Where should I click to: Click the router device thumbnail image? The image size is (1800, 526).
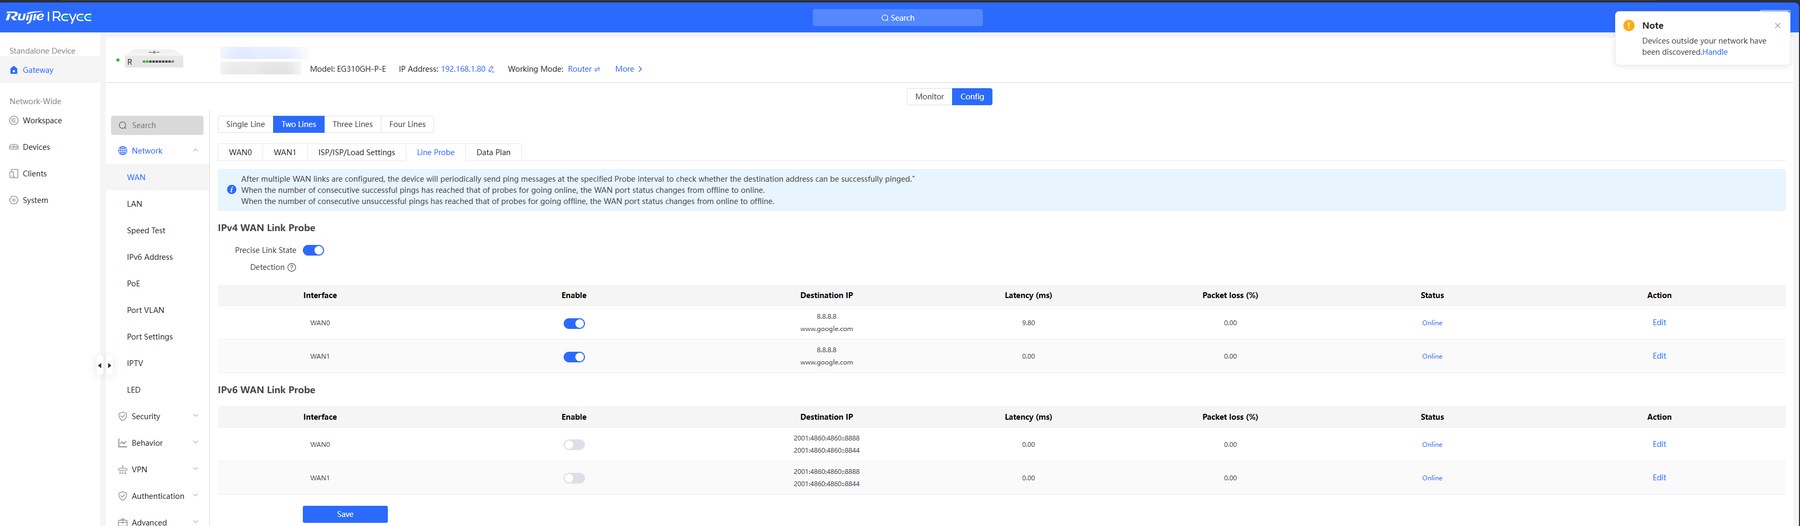[154, 59]
